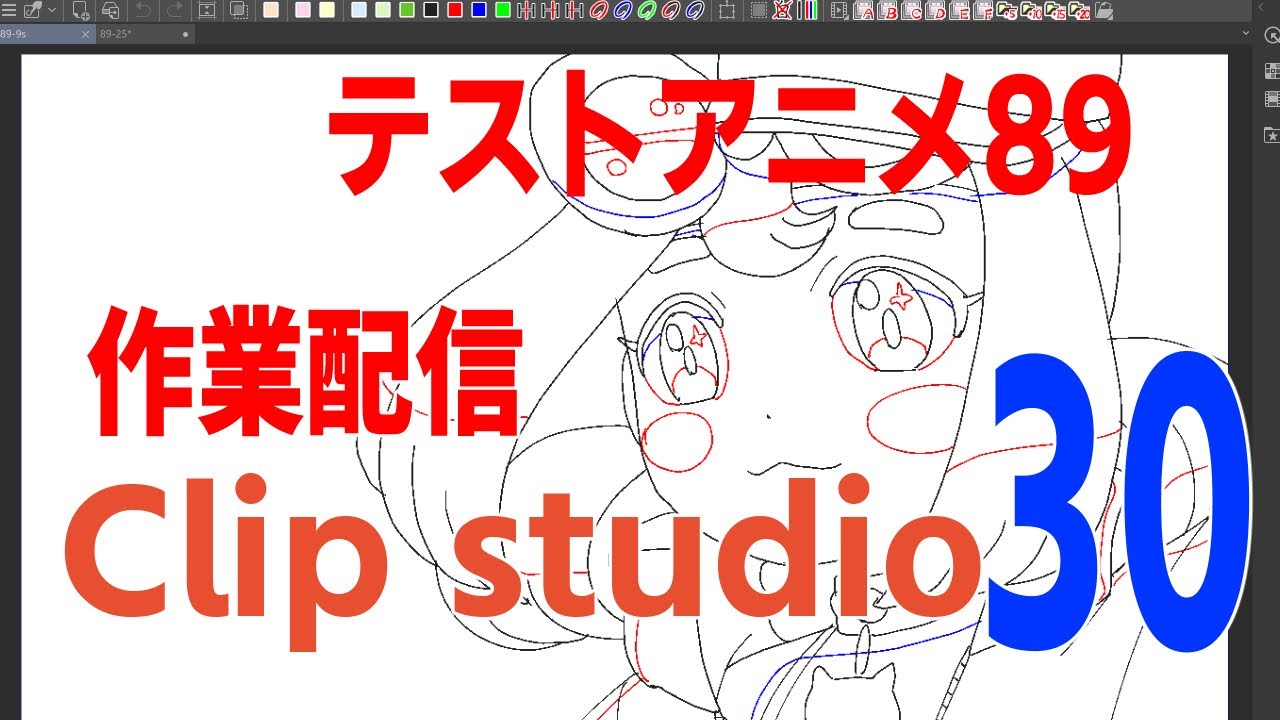The width and height of the screenshot is (1280, 720).
Task: Click the red green blue vertical lines icon
Action: [x=808, y=10]
